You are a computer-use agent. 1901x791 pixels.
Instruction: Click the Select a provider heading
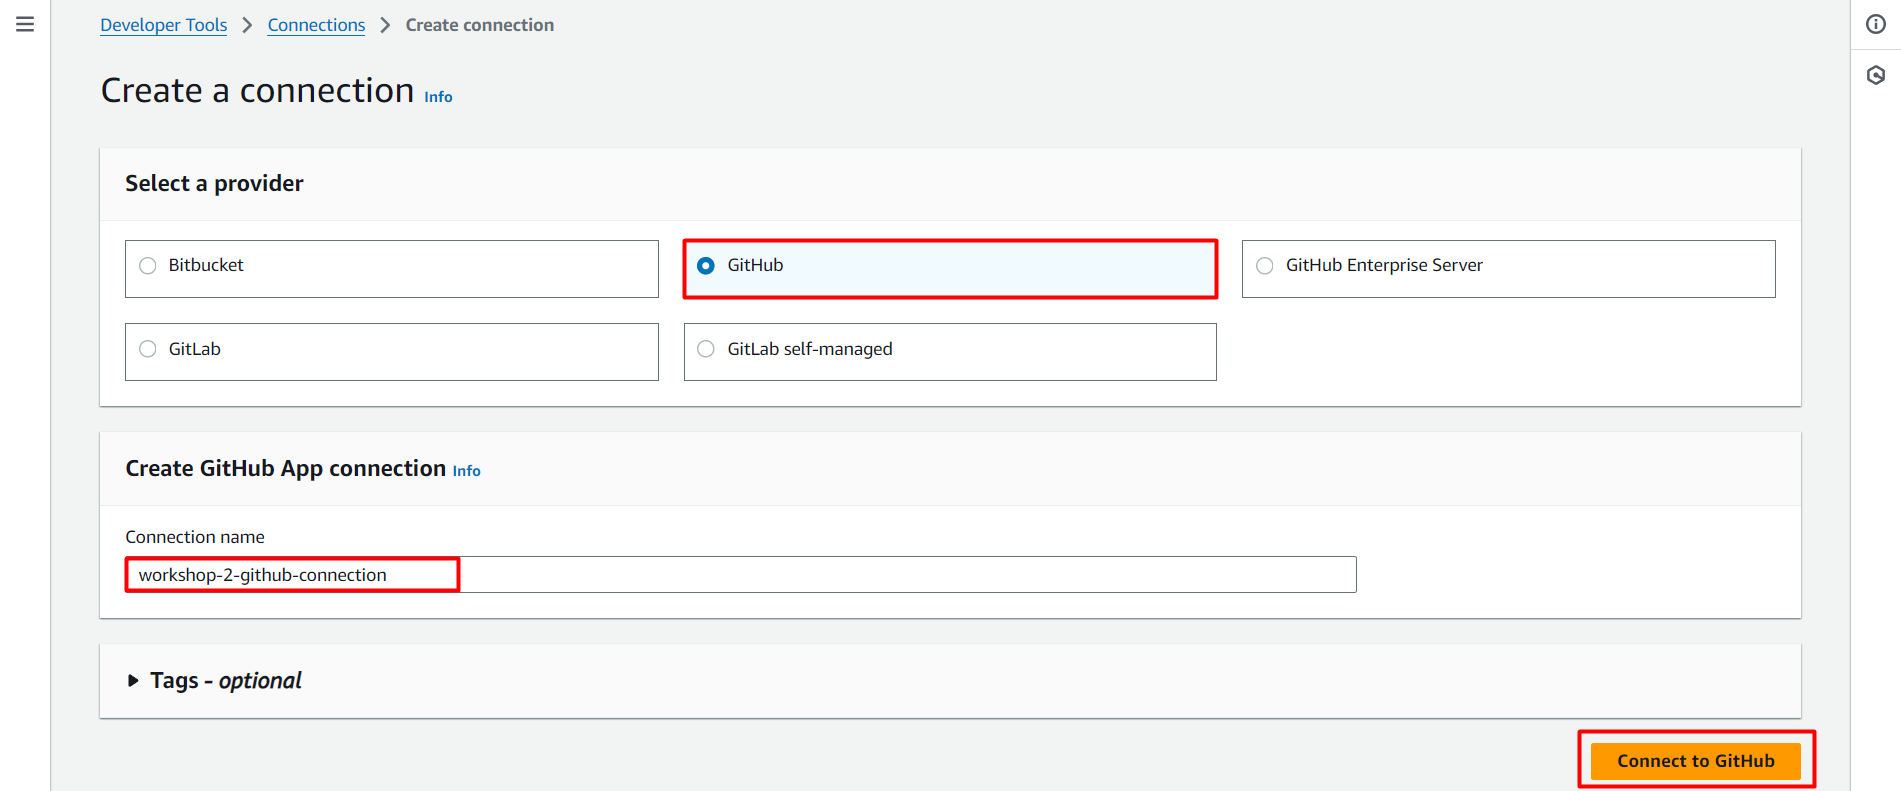(214, 183)
